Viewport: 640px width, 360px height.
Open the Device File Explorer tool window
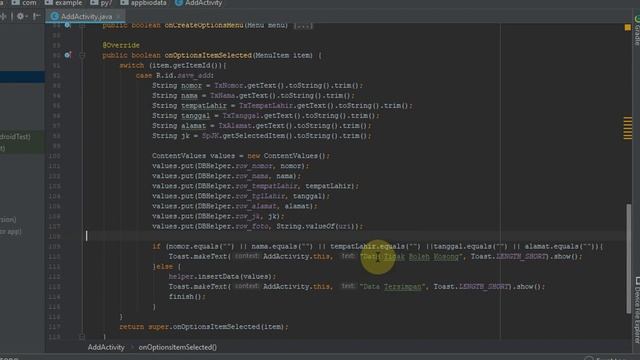(637, 310)
